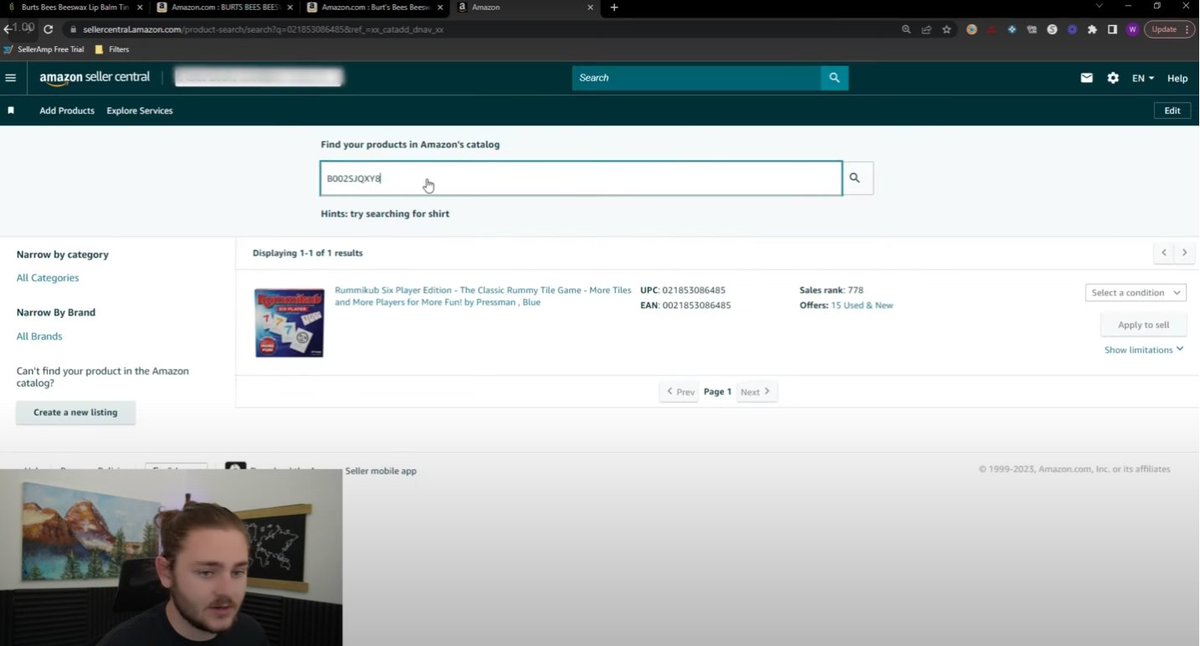Click the browser Update button
This screenshot has height=646, width=1200.
1169,29
